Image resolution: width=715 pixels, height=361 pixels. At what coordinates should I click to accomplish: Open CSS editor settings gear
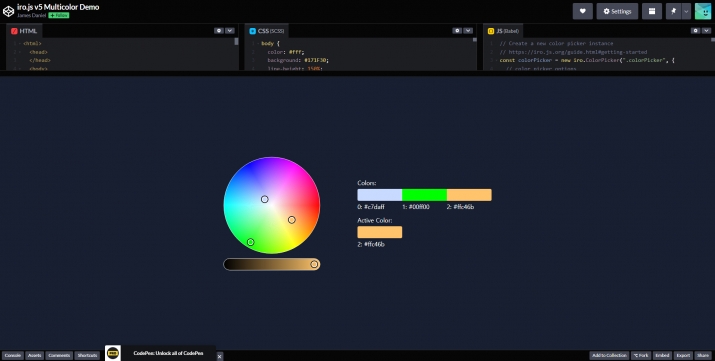pyautogui.click(x=457, y=31)
